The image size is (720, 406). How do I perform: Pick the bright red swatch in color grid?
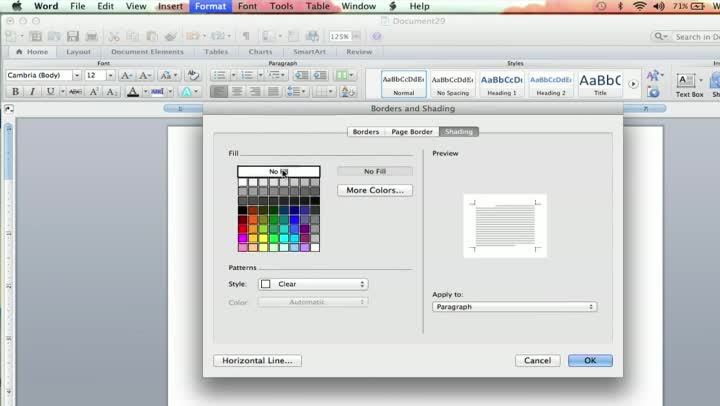pyautogui.click(x=242, y=229)
